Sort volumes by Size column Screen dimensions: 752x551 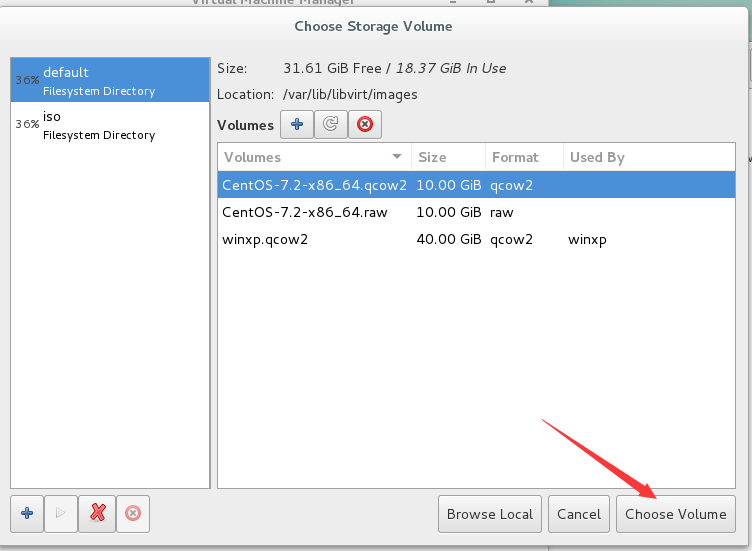446,157
